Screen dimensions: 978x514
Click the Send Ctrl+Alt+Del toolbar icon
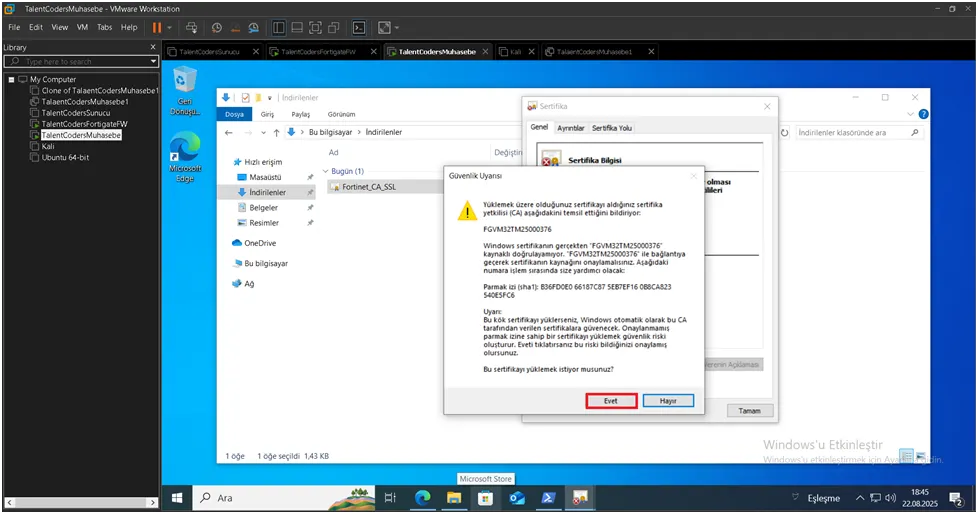tap(191, 27)
